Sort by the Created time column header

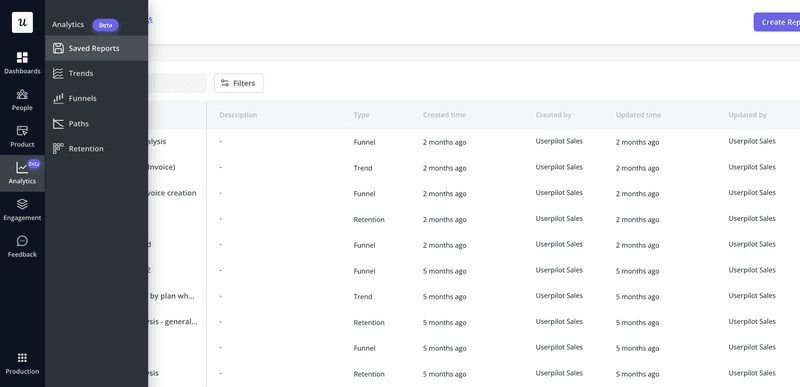(444, 115)
